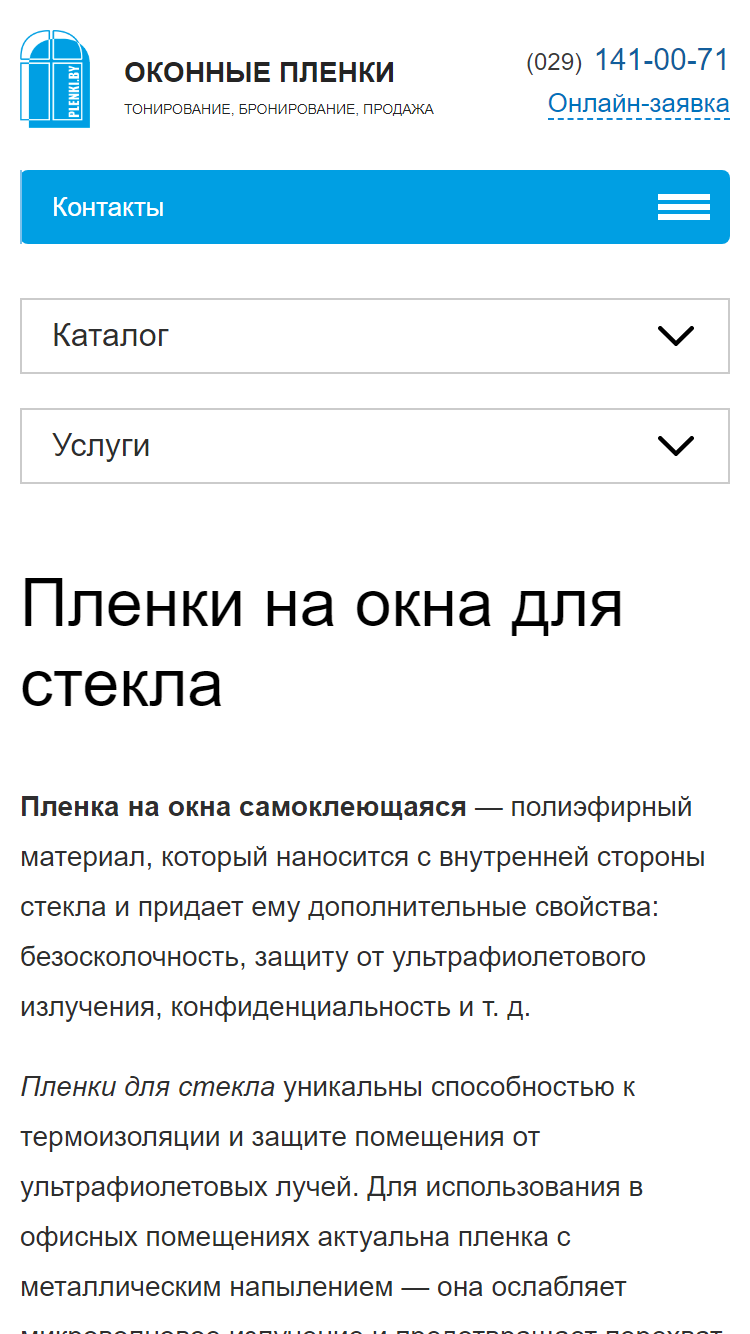This screenshot has width=750, height=1334.
Task: Click the heading Пленки на окна для стекла
Action: tap(322, 645)
